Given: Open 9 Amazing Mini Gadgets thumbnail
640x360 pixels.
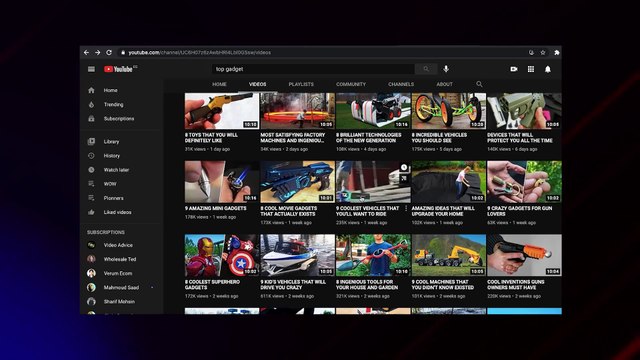Looking at the screenshot, I should point(222,182).
